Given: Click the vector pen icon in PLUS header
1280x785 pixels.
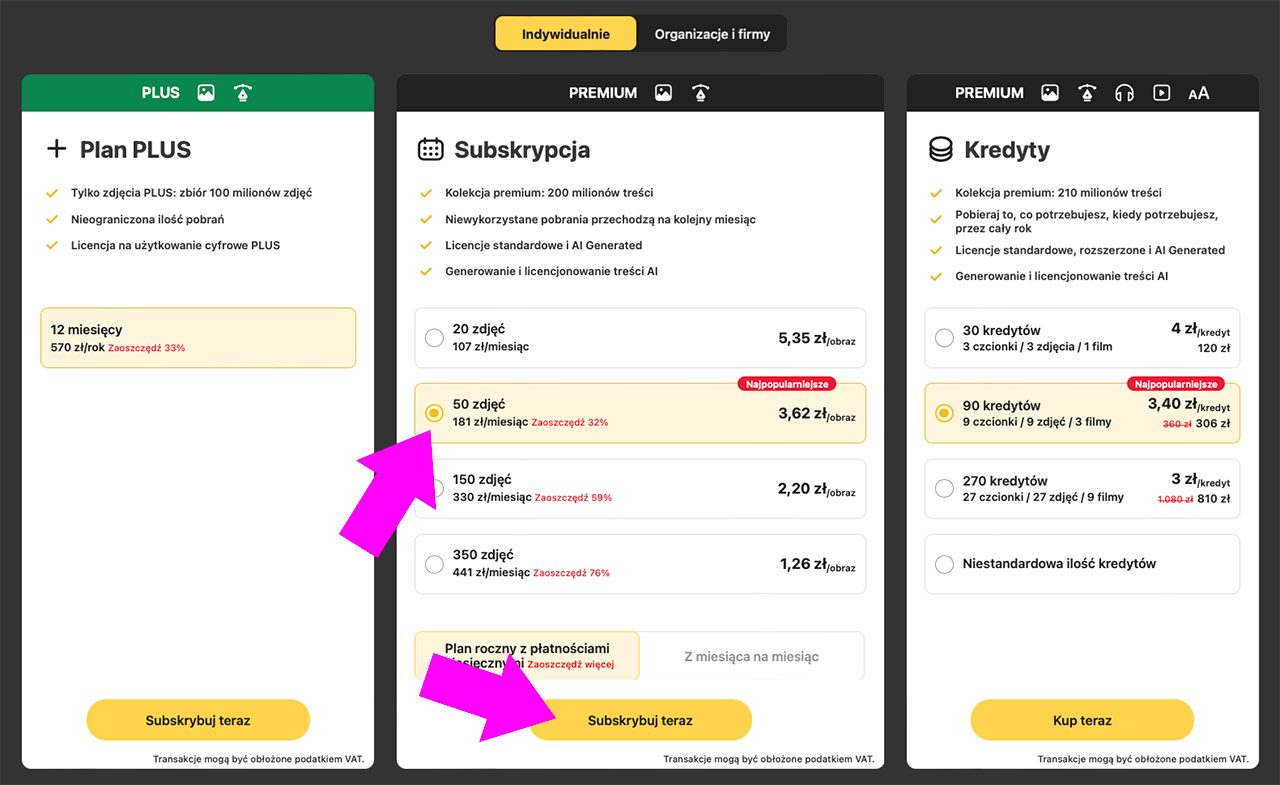Looking at the screenshot, I should [242, 93].
